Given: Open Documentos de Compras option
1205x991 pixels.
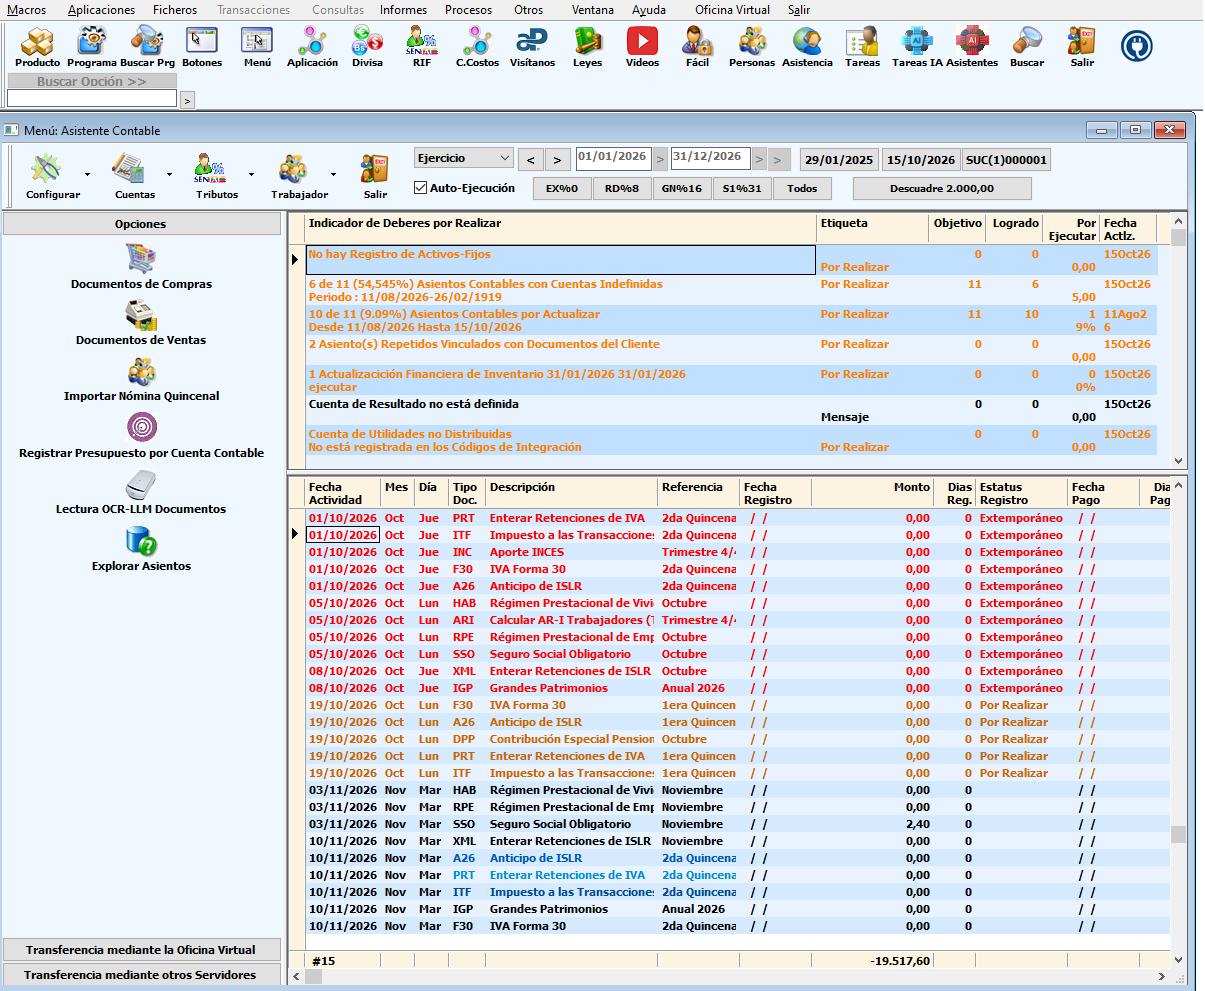Looking at the screenshot, I should 141,267.
